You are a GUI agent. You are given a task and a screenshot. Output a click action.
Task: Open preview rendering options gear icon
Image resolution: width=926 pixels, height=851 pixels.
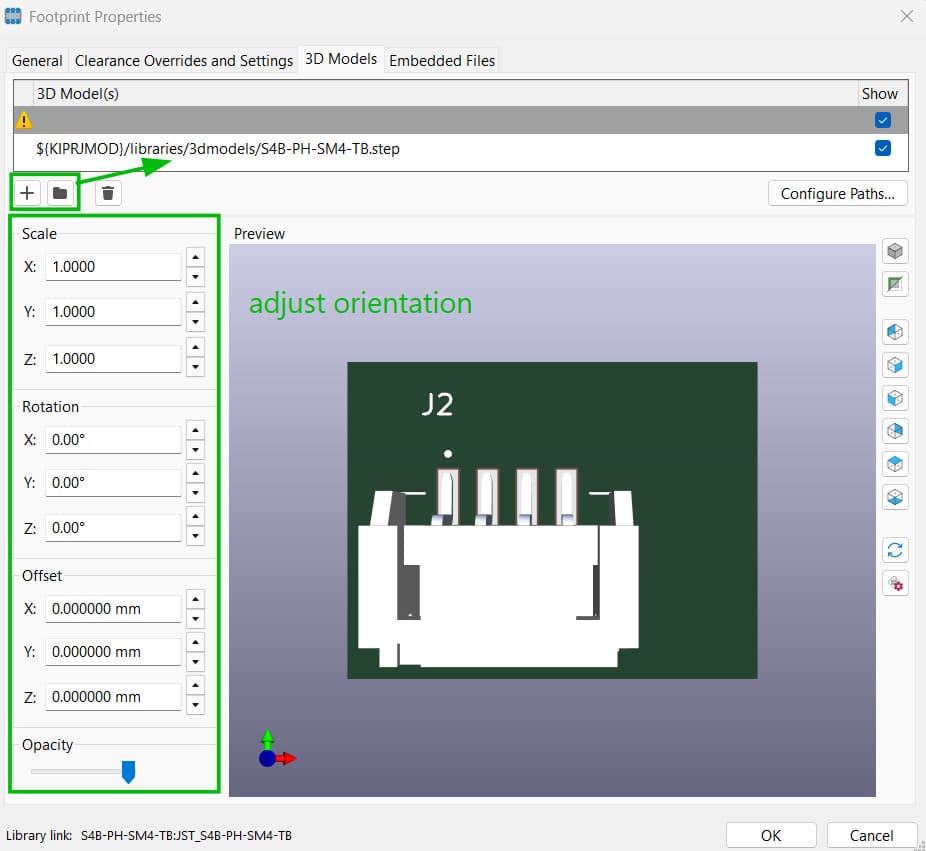[894, 583]
